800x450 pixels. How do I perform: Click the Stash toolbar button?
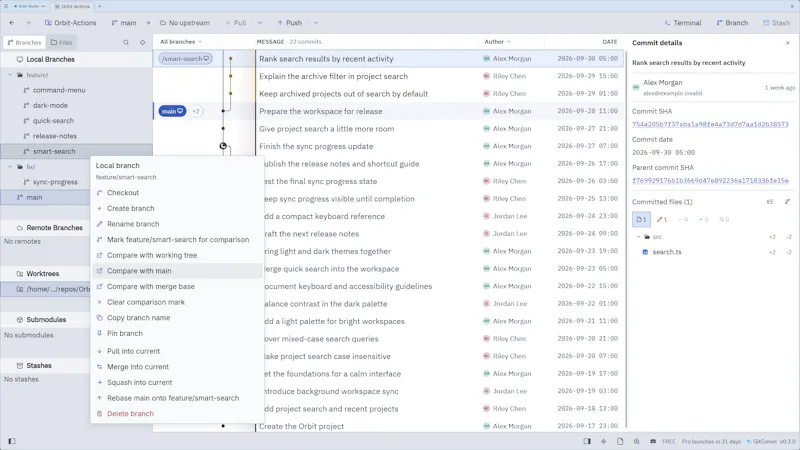click(x=776, y=23)
